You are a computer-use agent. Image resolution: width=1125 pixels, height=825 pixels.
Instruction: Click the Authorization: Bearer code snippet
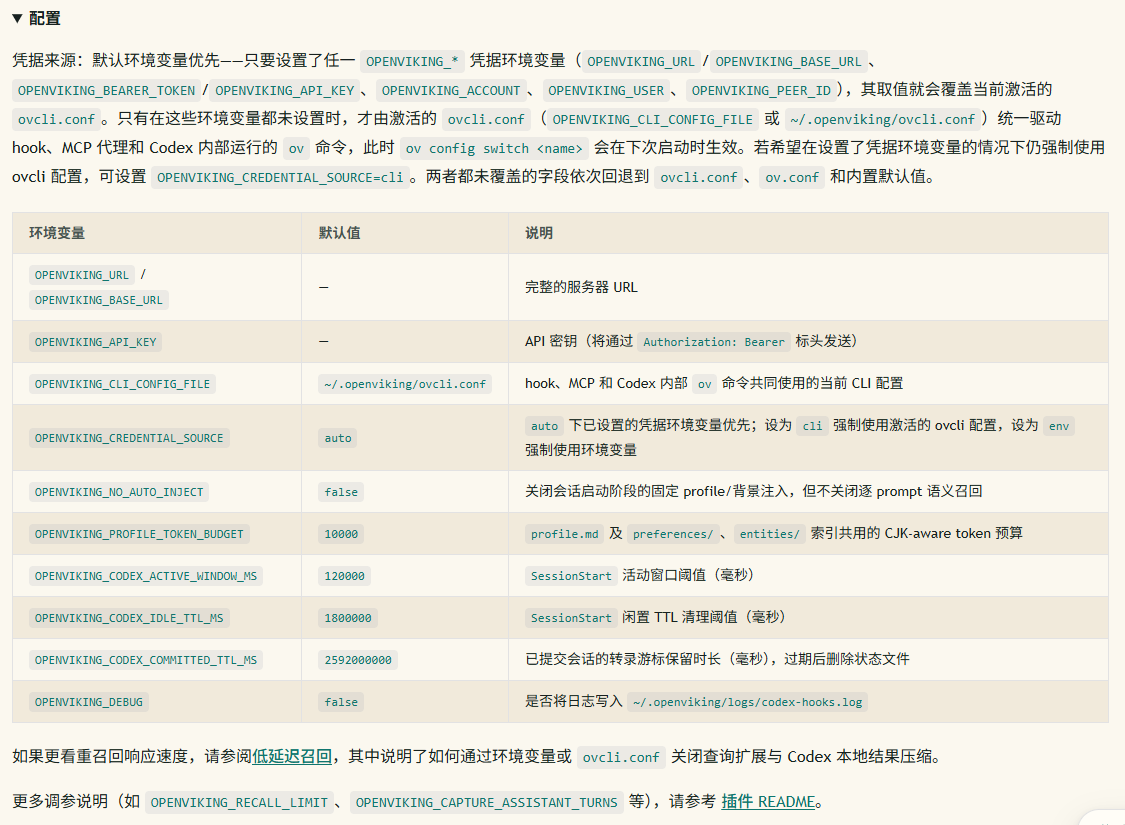(x=714, y=341)
